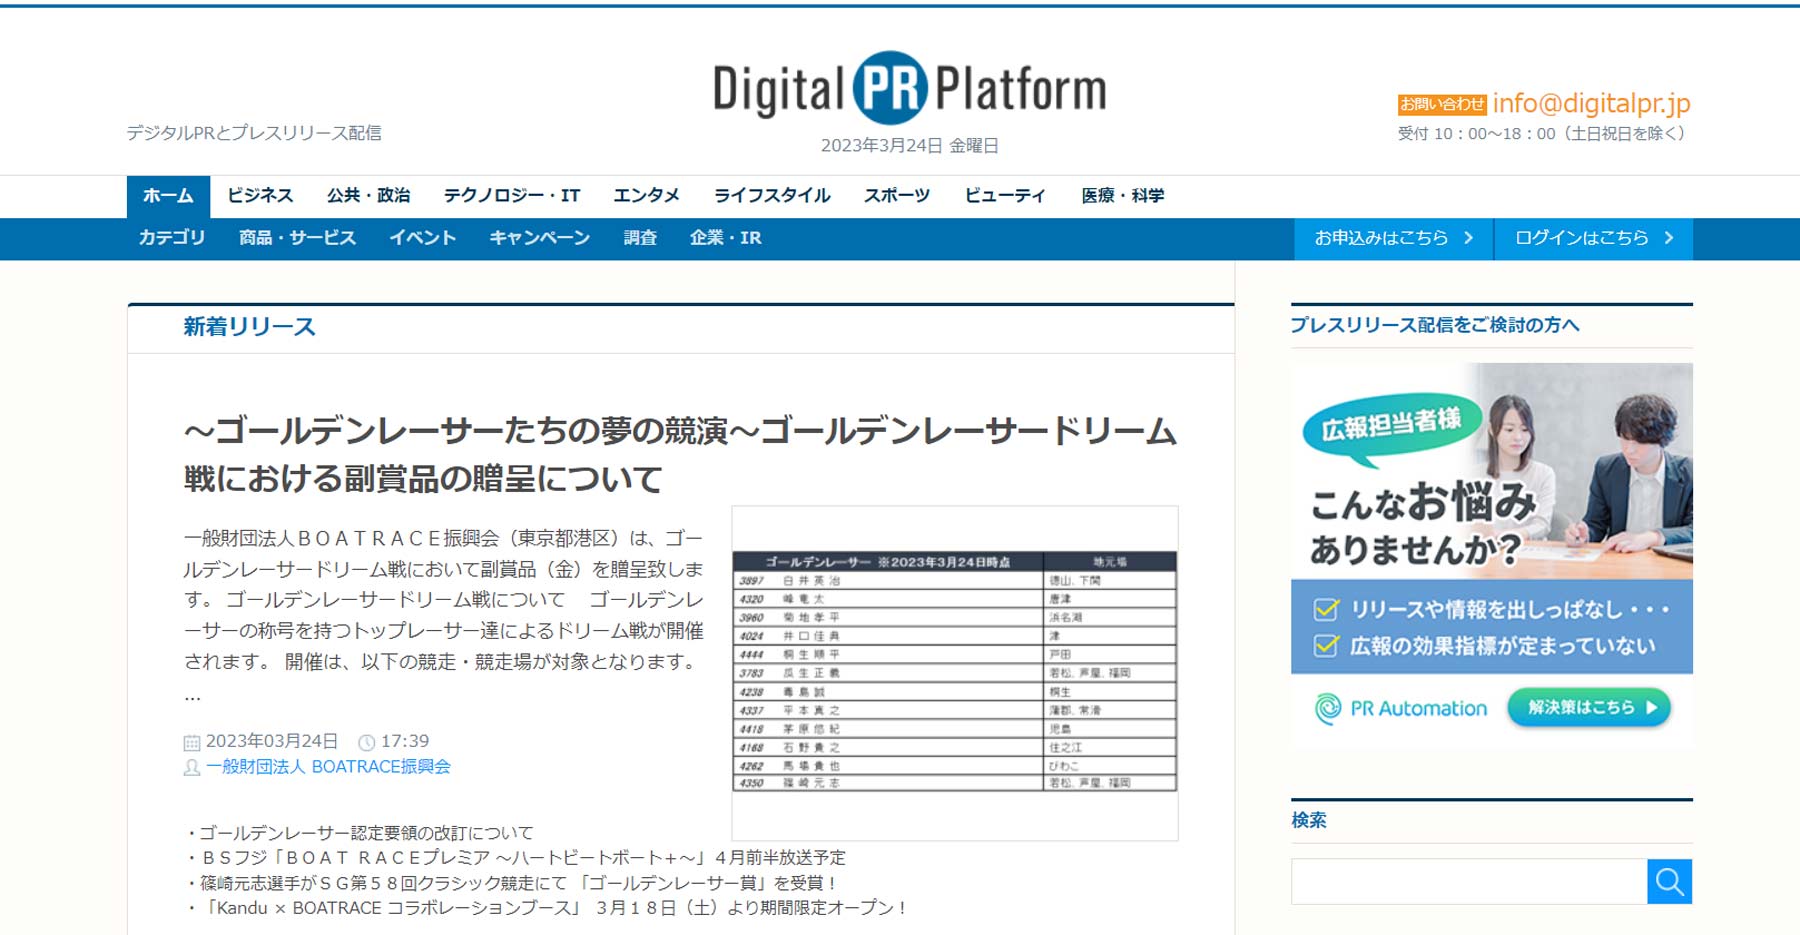The width and height of the screenshot is (1800, 935).
Task: Click the Digital PR Platform logo
Action: point(909,88)
